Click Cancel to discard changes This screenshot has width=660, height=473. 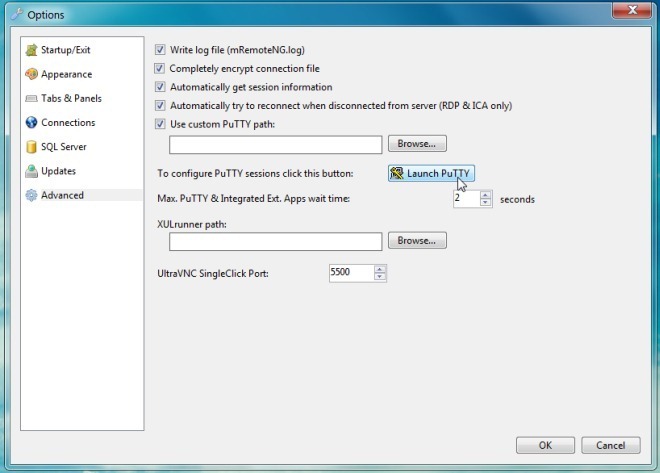(x=611, y=445)
